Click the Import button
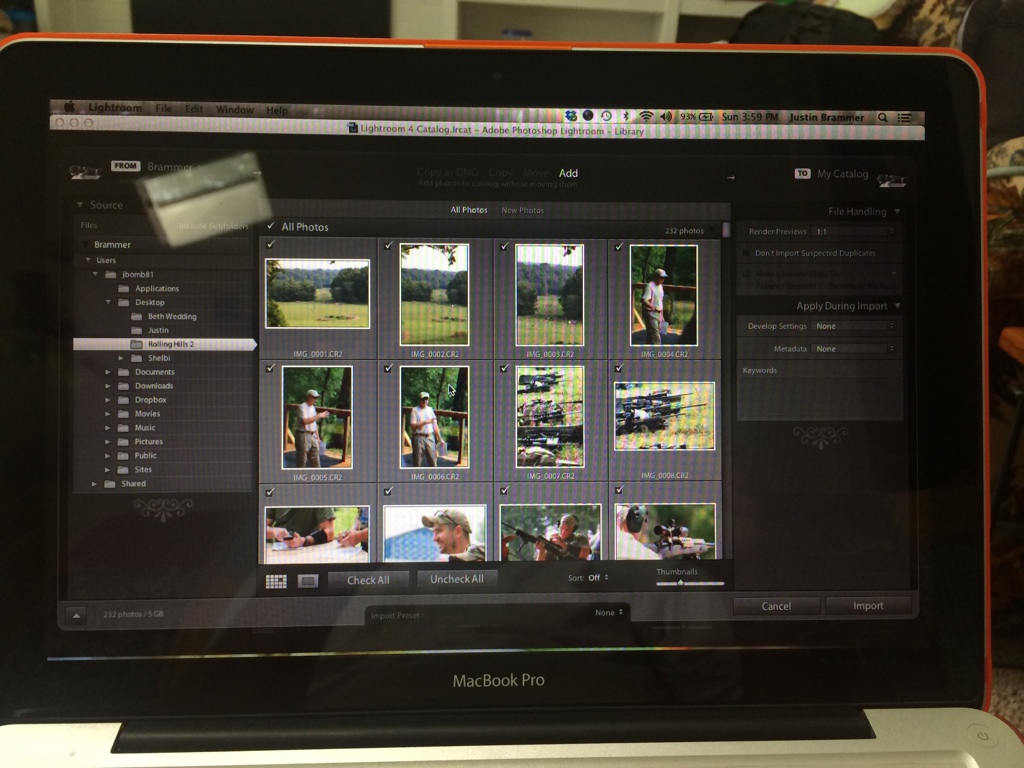Screen dimensions: 1024x768 [869, 605]
